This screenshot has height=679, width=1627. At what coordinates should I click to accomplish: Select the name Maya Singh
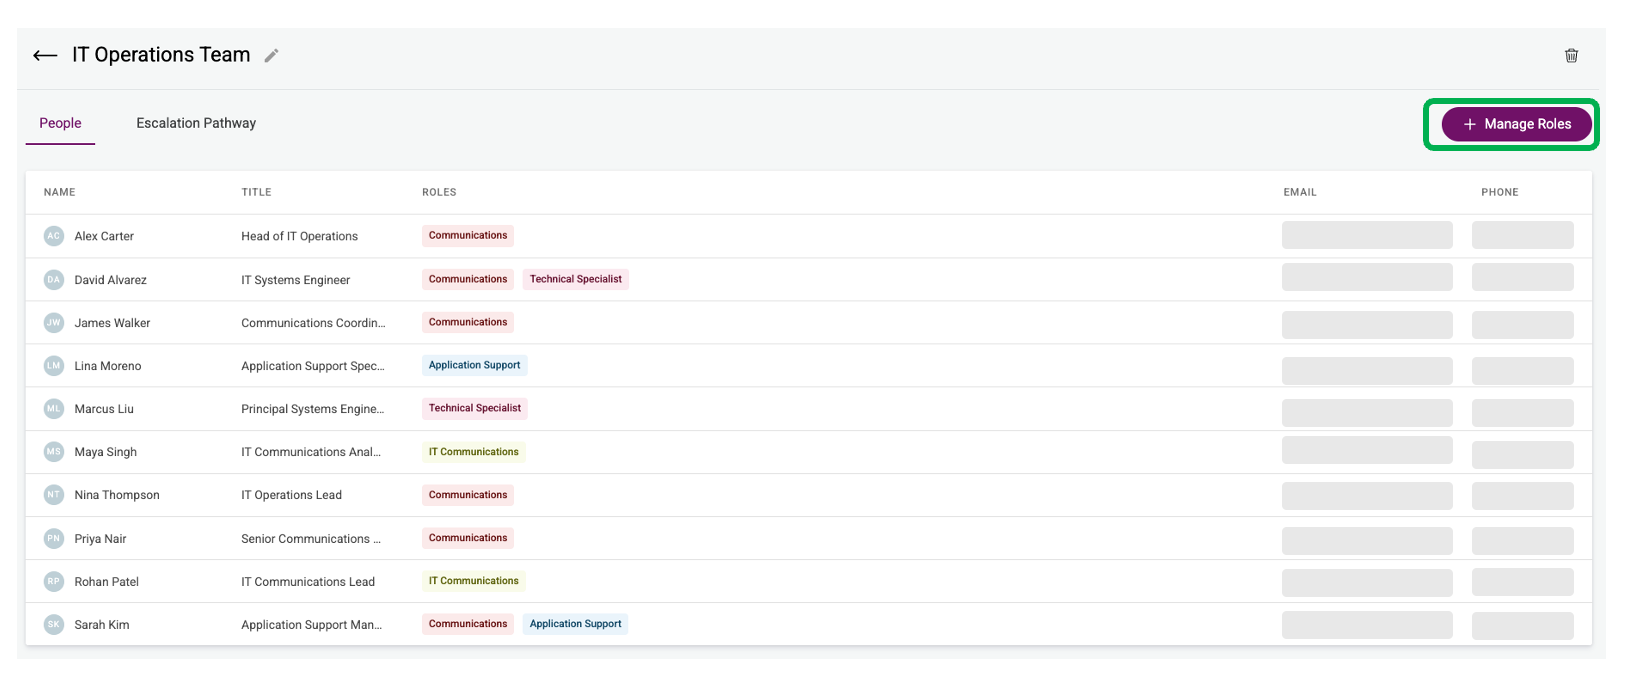106,452
